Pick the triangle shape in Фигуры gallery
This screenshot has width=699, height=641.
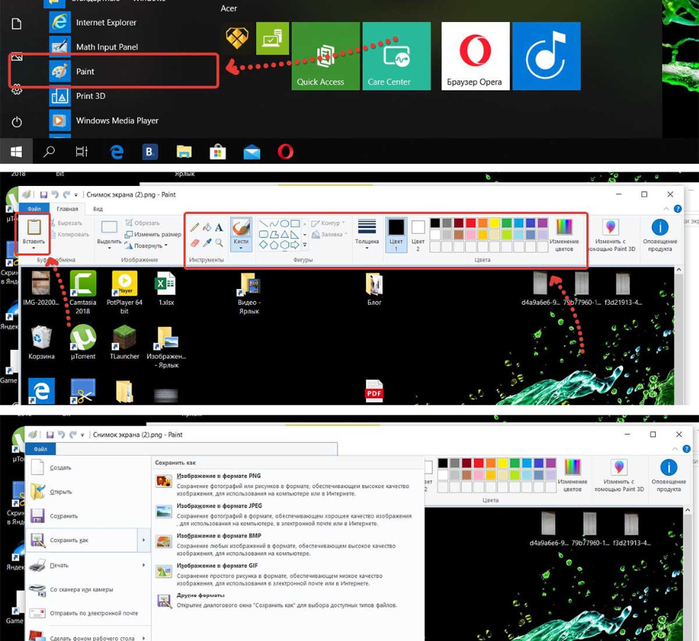pyautogui.click(x=284, y=234)
